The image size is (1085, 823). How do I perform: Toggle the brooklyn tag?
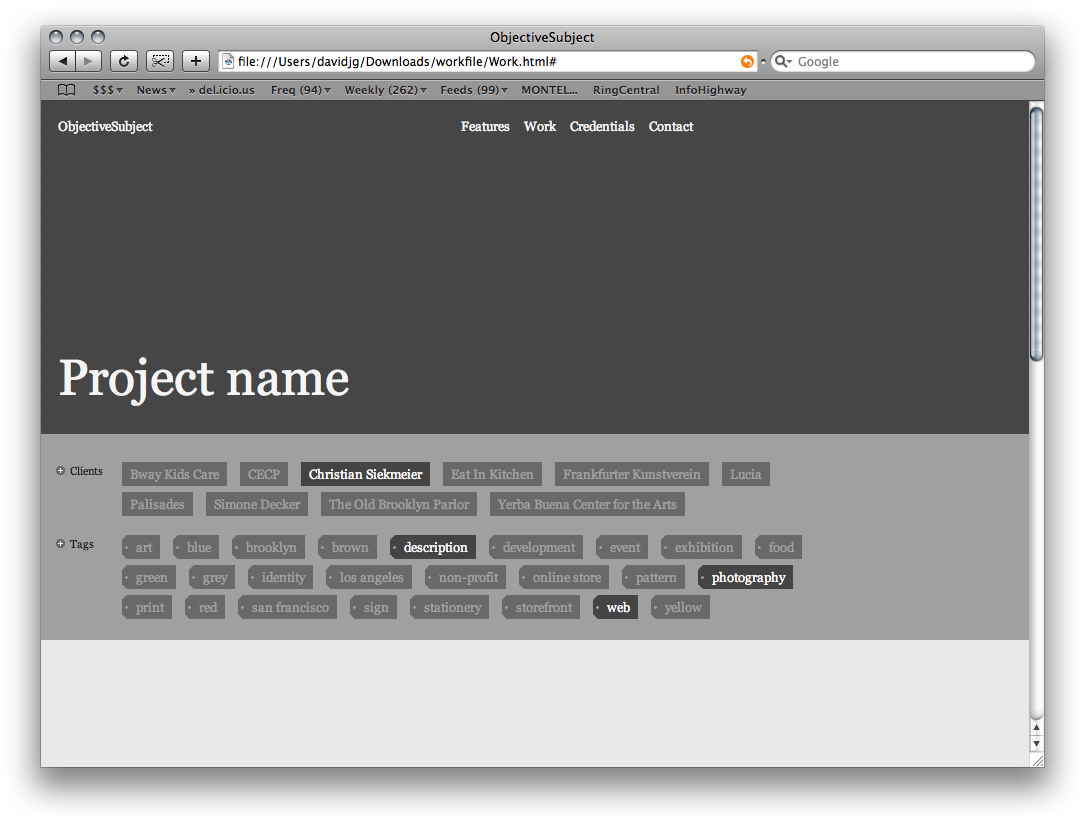268,547
